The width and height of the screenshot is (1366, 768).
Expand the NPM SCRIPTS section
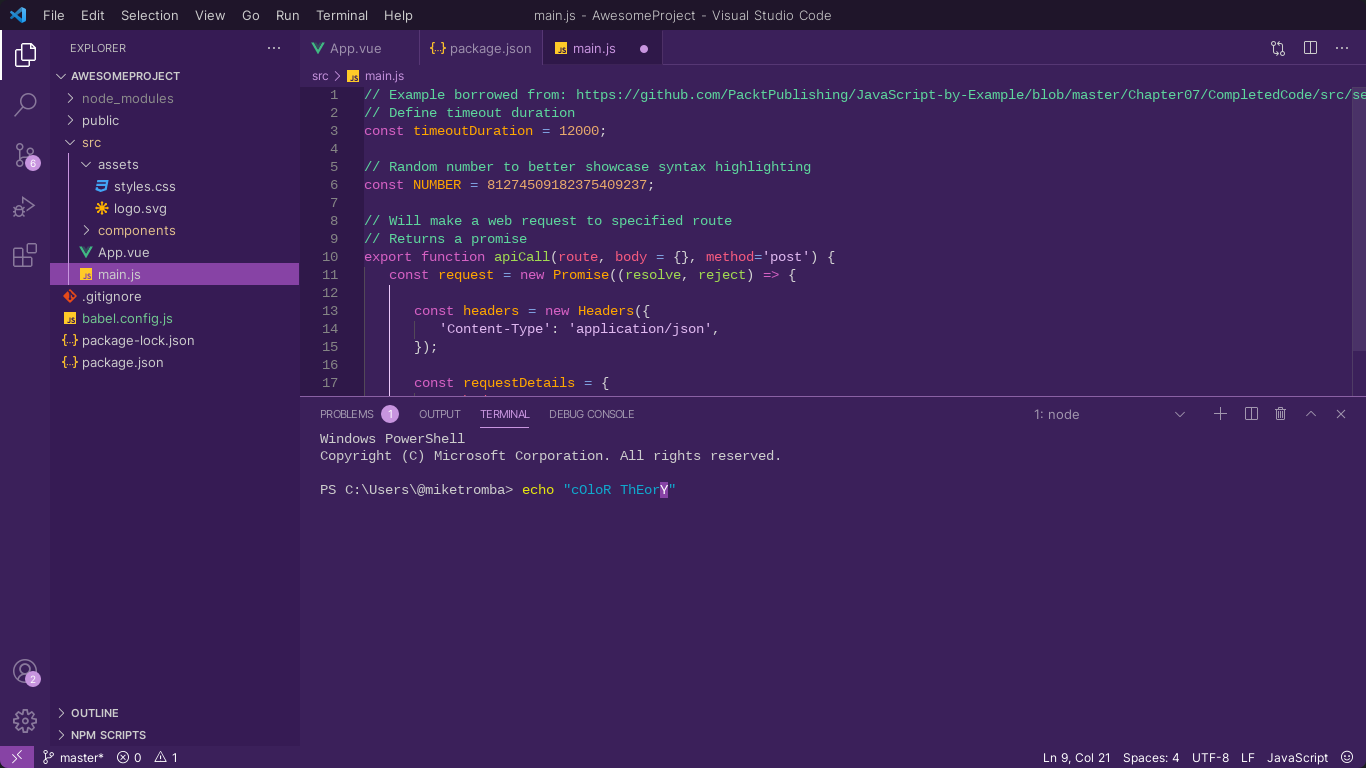point(108,735)
